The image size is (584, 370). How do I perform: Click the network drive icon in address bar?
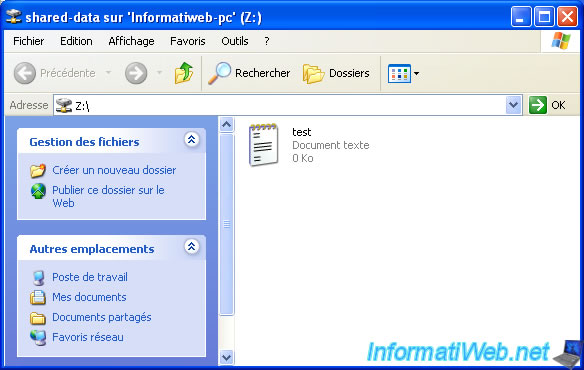(64, 105)
